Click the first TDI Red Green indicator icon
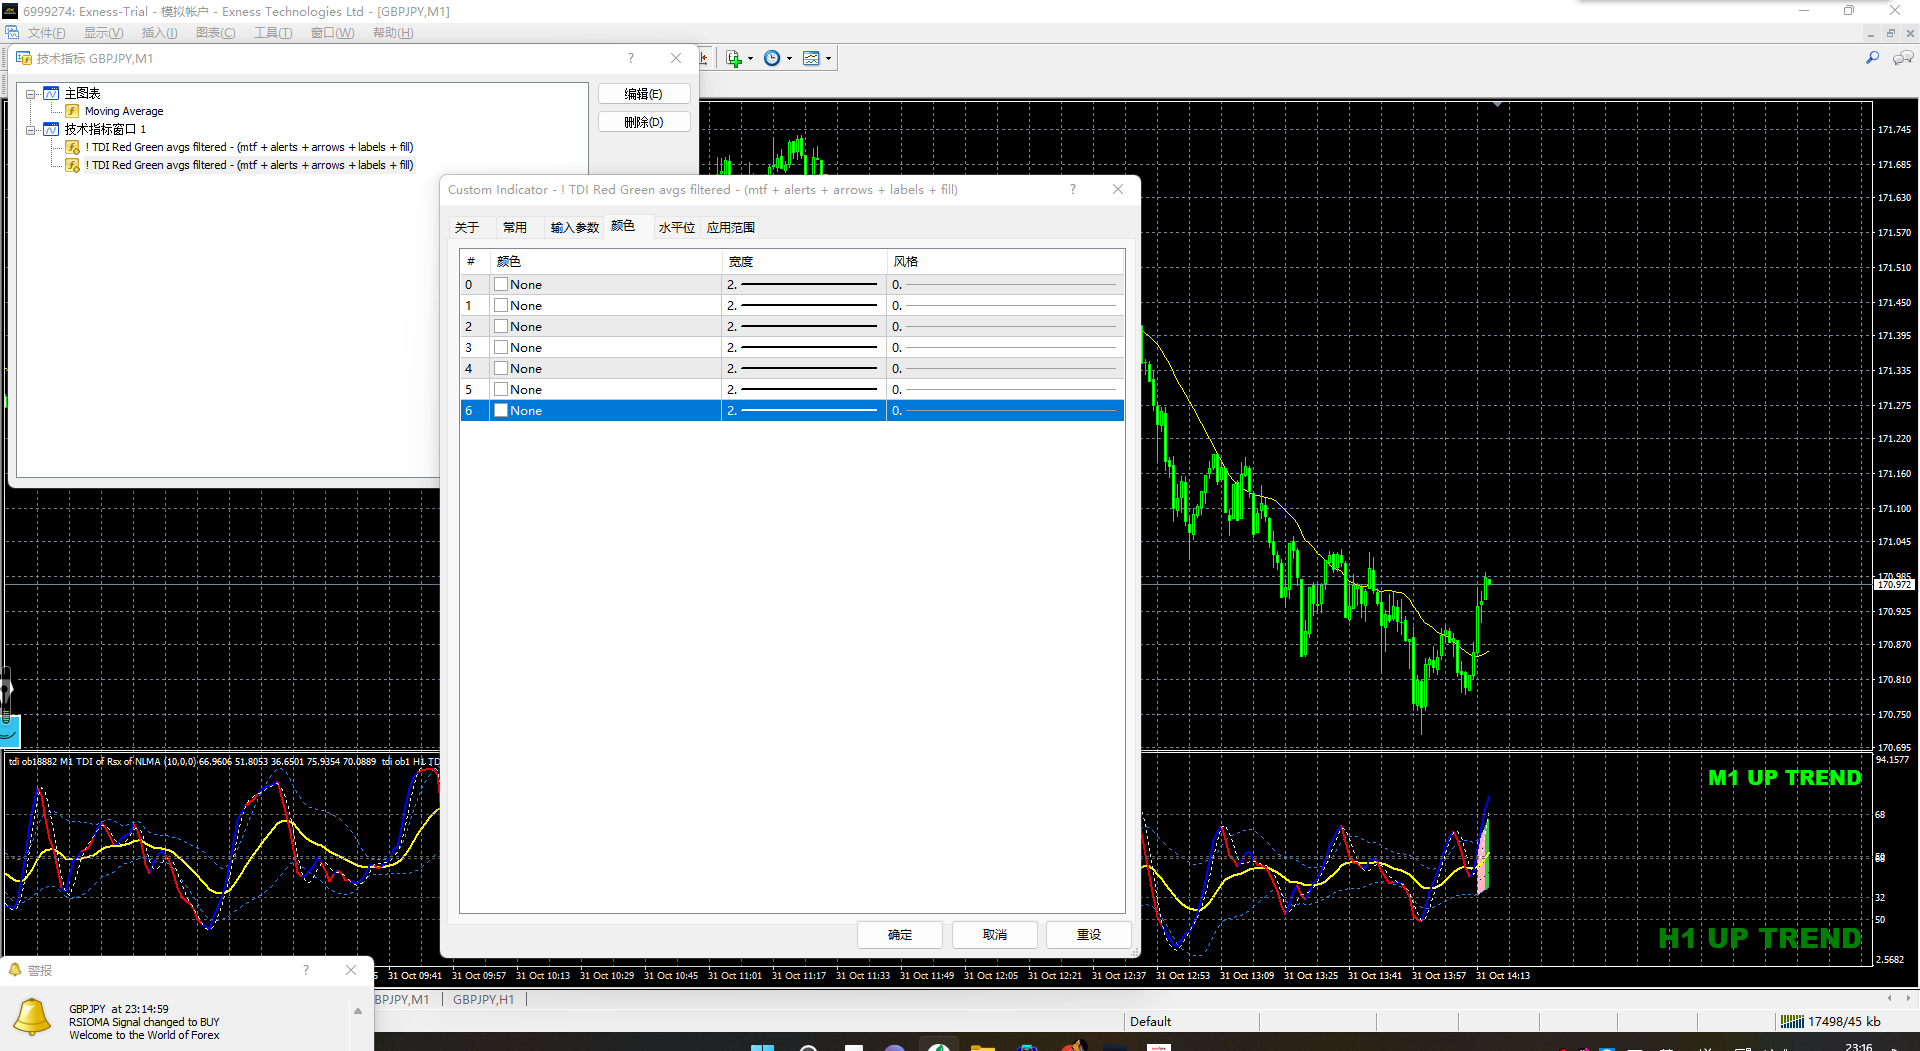 72,147
